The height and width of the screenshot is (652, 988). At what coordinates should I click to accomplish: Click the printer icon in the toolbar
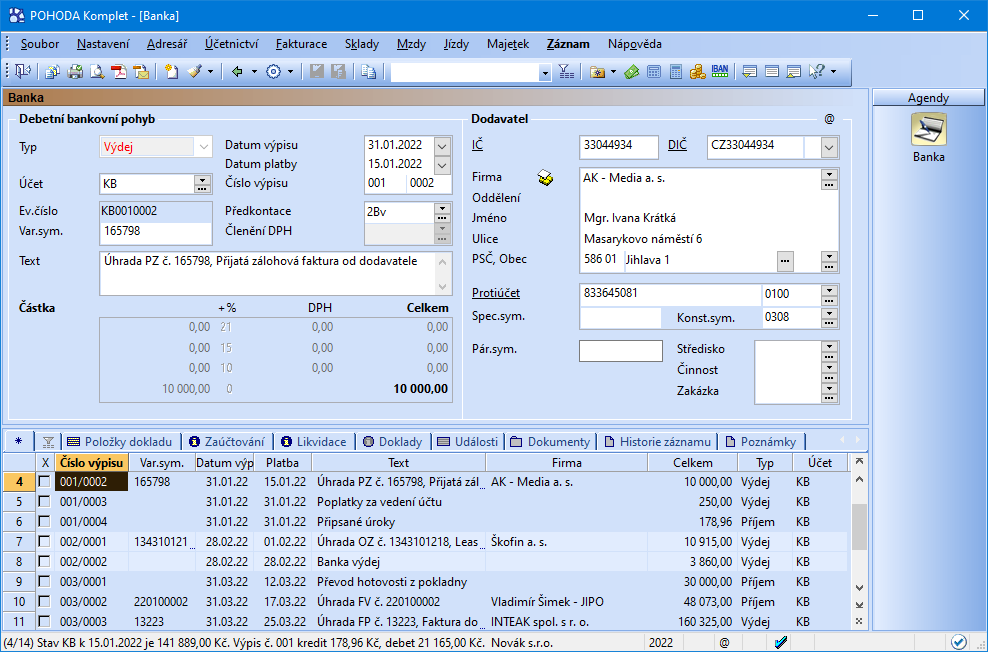tap(75, 72)
